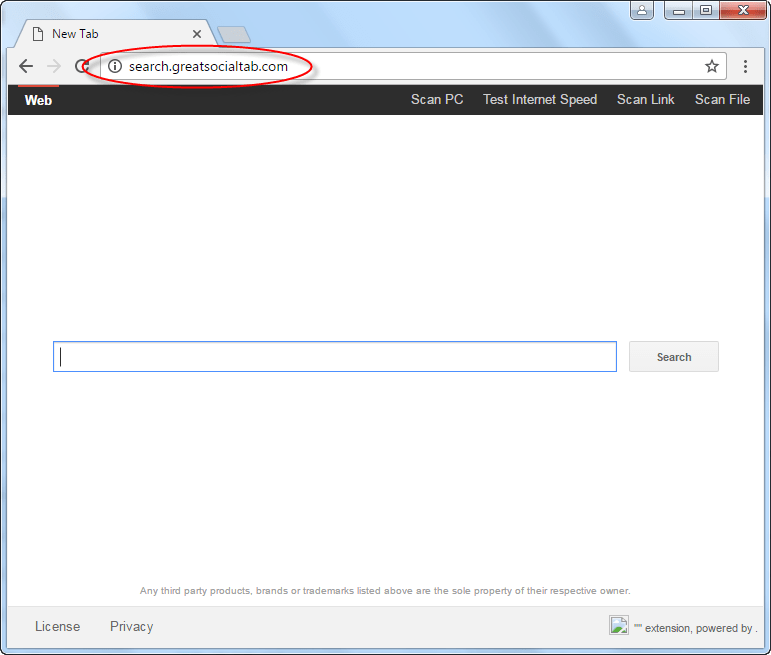Viewport: 771px width, 655px height.
Task: Open the Scan PC menu item
Action: point(437,99)
